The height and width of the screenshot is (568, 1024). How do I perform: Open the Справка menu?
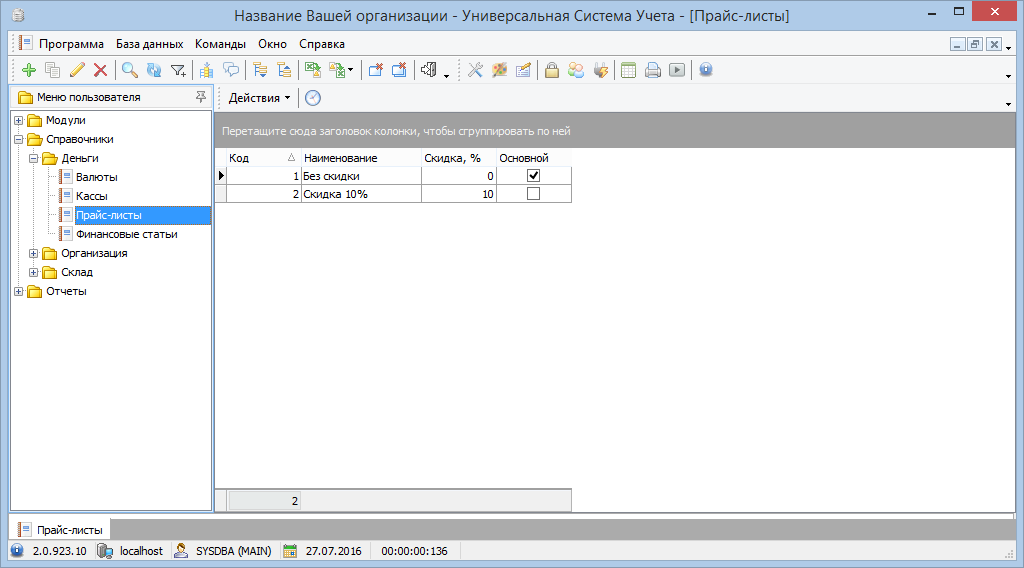[322, 44]
